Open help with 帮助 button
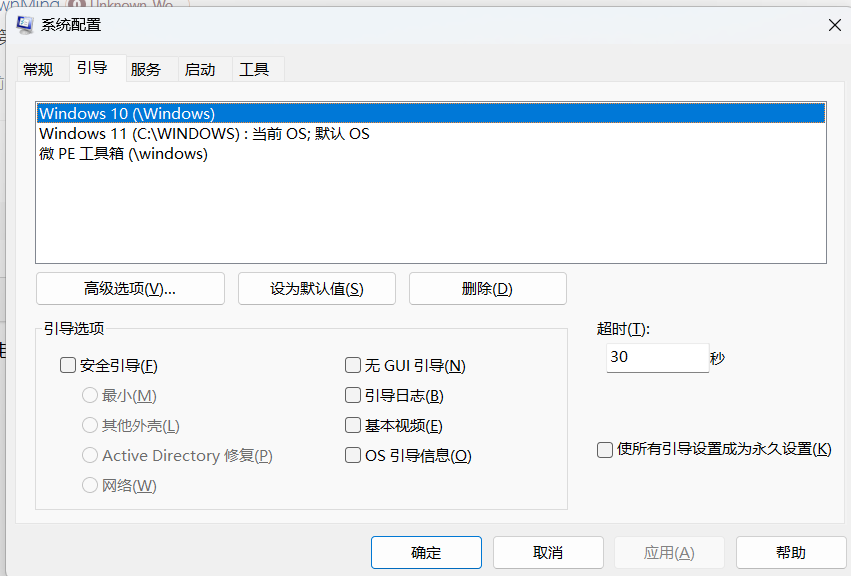Image resolution: width=851 pixels, height=576 pixels. [x=791, y=553]
